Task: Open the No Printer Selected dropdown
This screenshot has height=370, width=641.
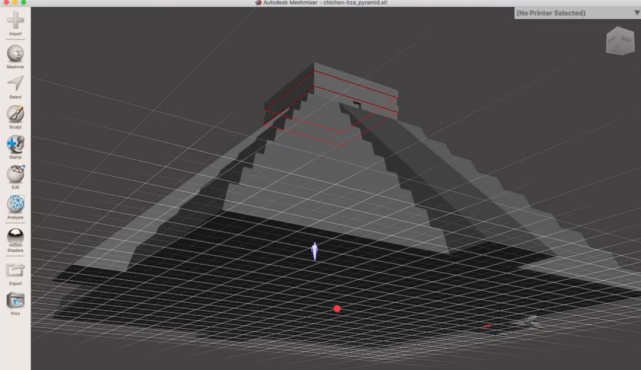Action: [x=577, y=13]
